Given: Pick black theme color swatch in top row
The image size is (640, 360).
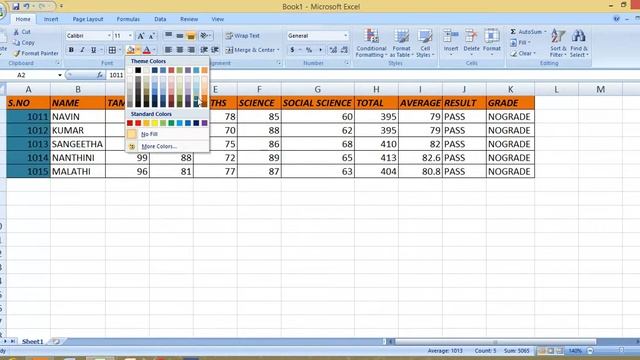Looking at the screenshot, I should [x=138, y=71].
